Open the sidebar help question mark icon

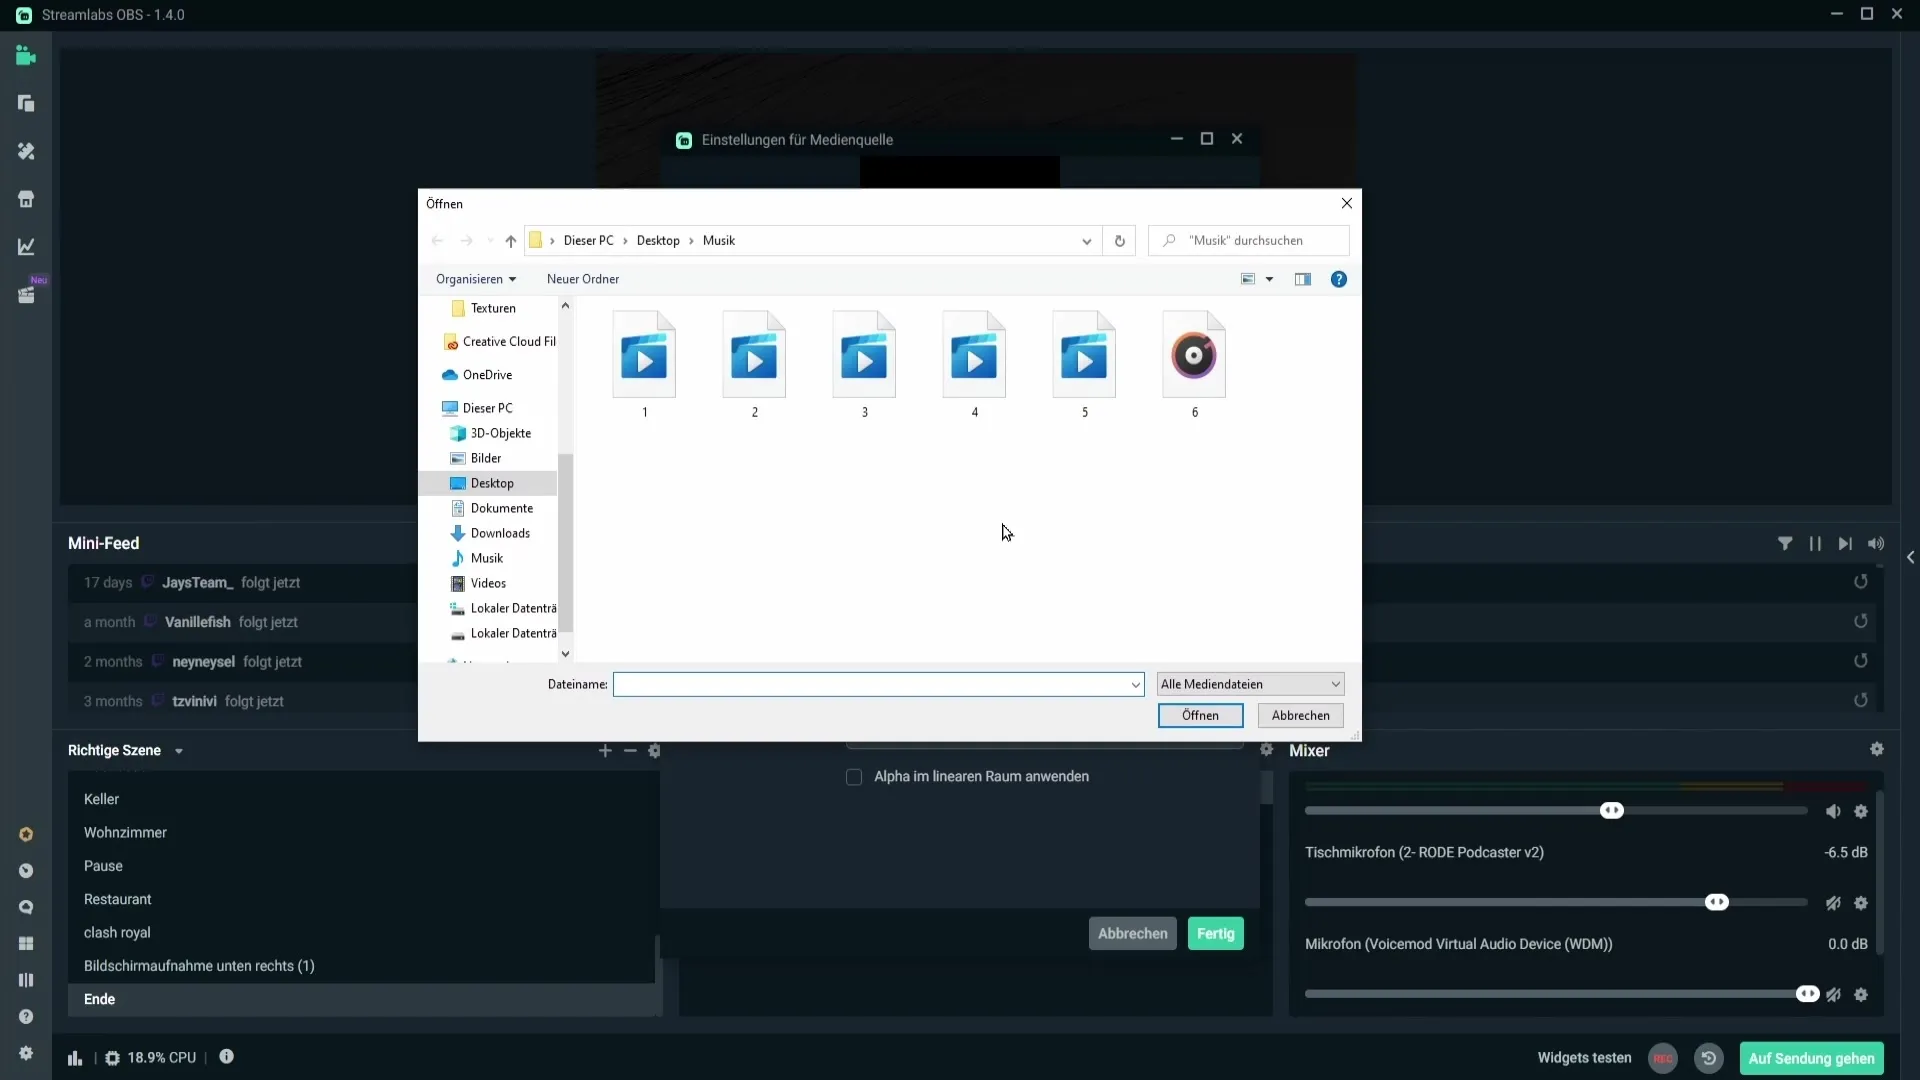pyautogui.click(x=26, y=1017)
